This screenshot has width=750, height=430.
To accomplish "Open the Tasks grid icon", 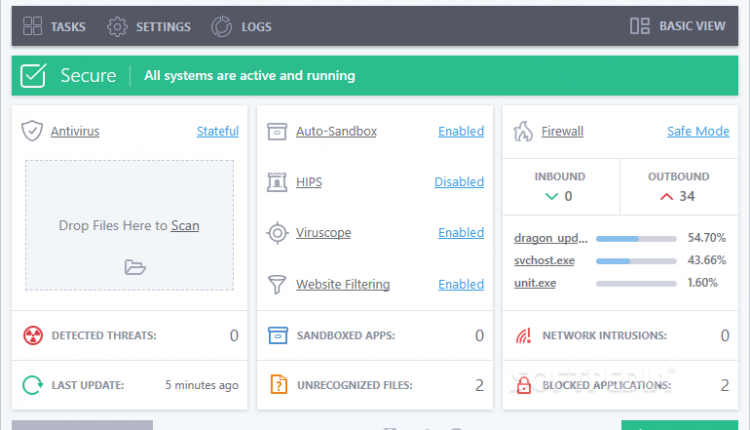I will 33,26.
